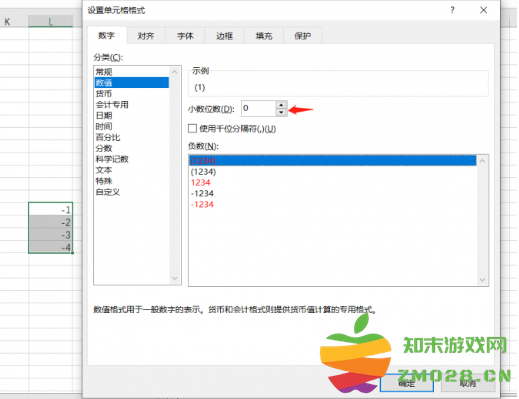Select column L header in spreadsheet
This screenshot has height=399, width=519.
(51, 22)
